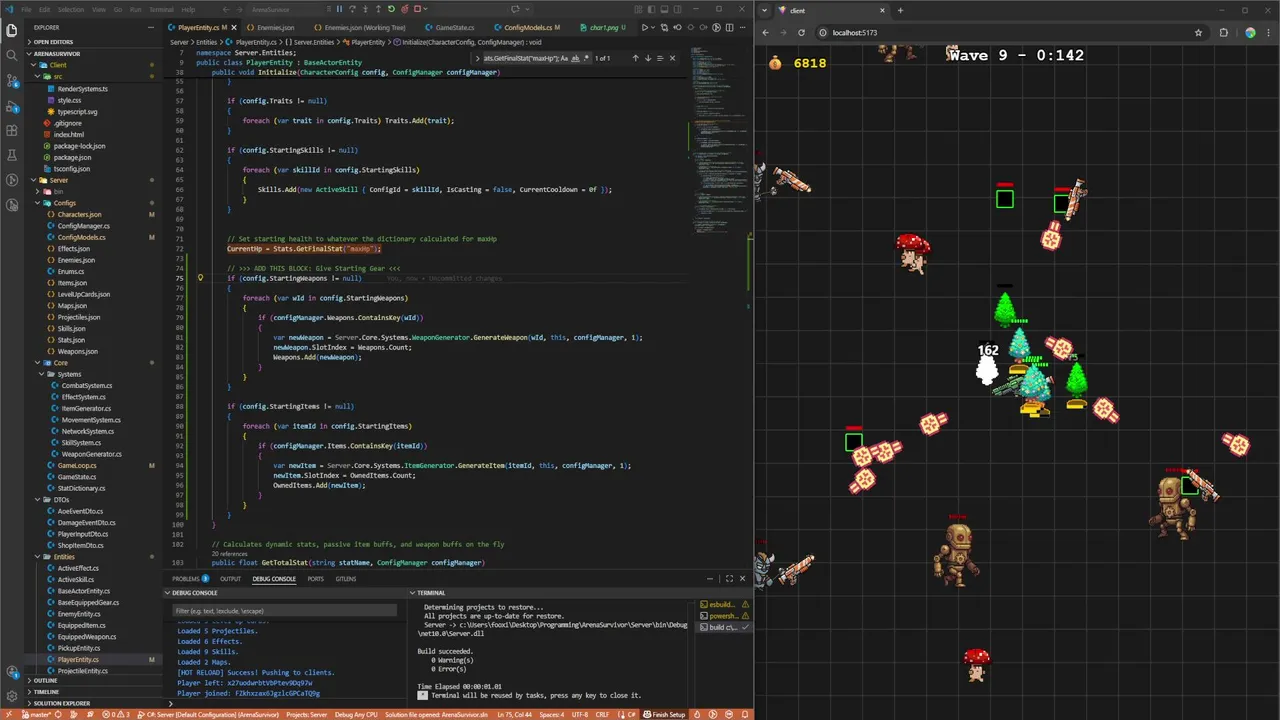Open WeaponGenerator.cs in the explorer
Image resolution: width=1280 pixels, height=720 pixels.
[91, 454]
